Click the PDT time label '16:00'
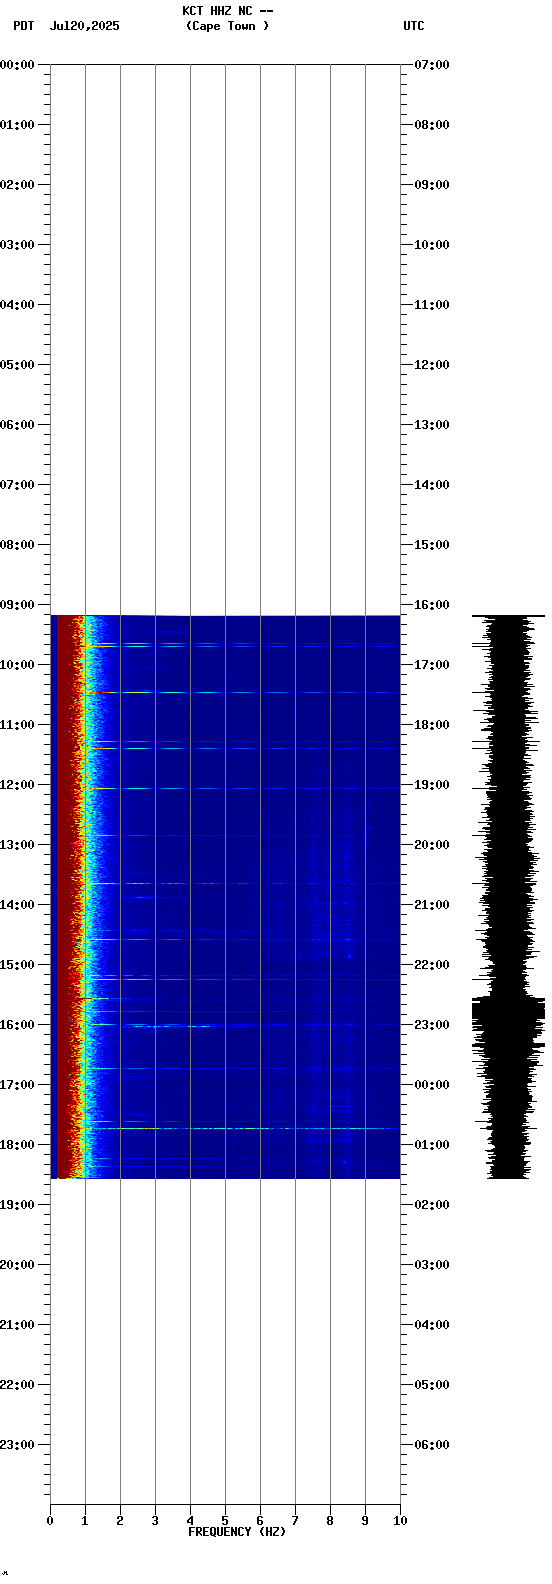552x1584 pixels. click(x=18, y=1025)
